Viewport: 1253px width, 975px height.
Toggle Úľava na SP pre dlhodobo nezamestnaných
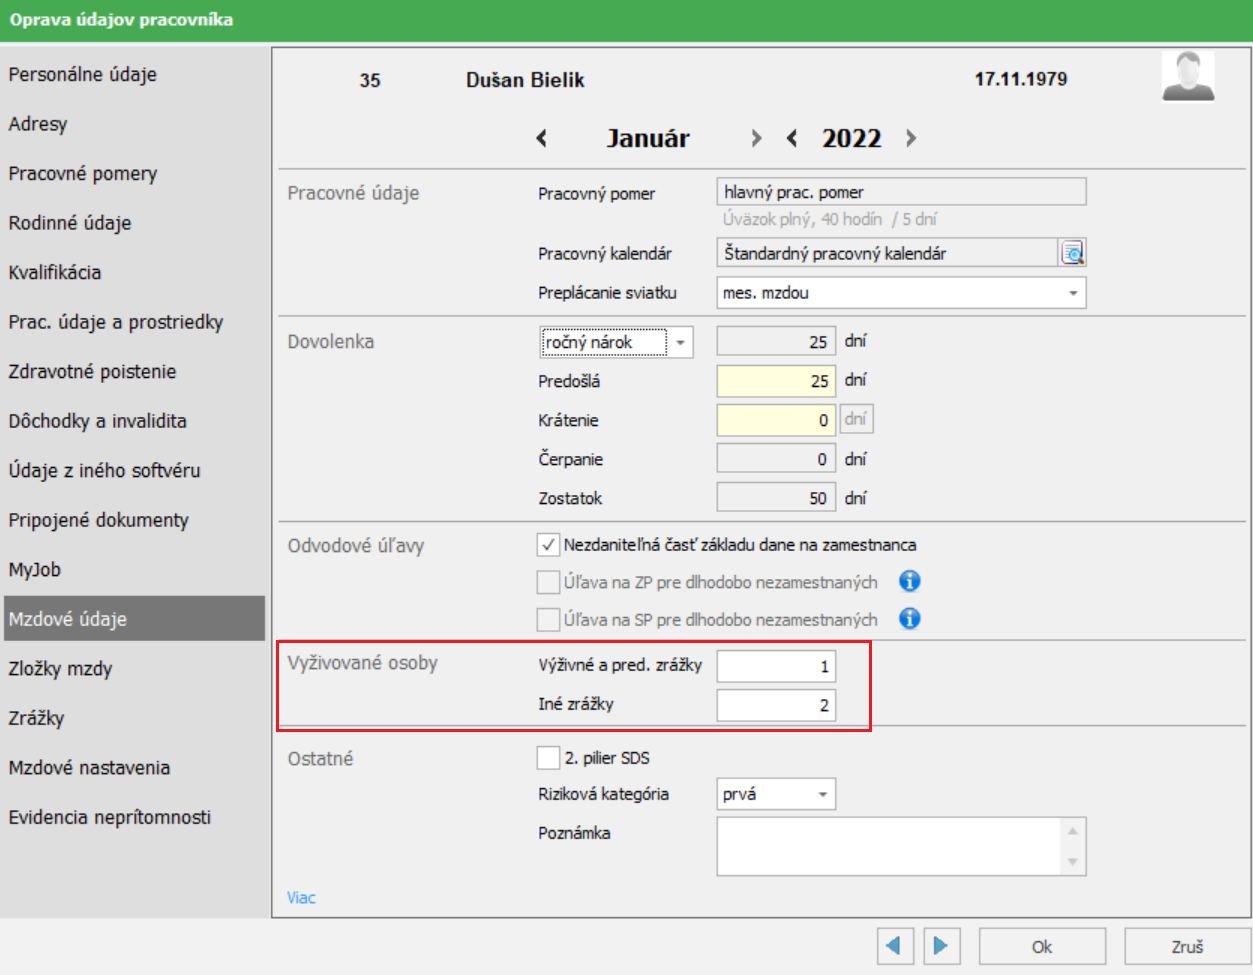(x=548, y=620)
